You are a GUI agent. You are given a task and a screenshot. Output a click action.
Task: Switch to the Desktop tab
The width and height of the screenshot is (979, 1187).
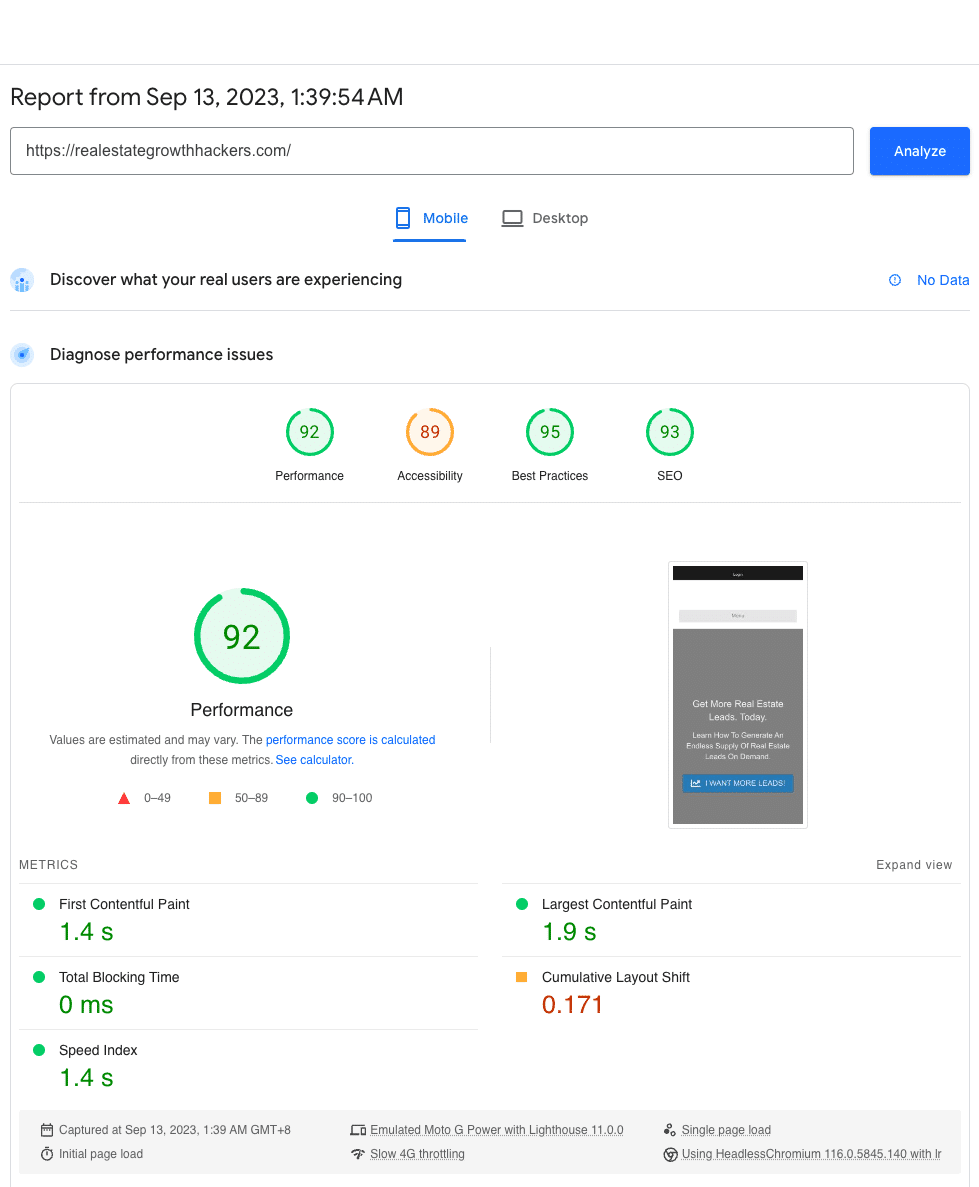pyautogui.click(x=545, y=218)
